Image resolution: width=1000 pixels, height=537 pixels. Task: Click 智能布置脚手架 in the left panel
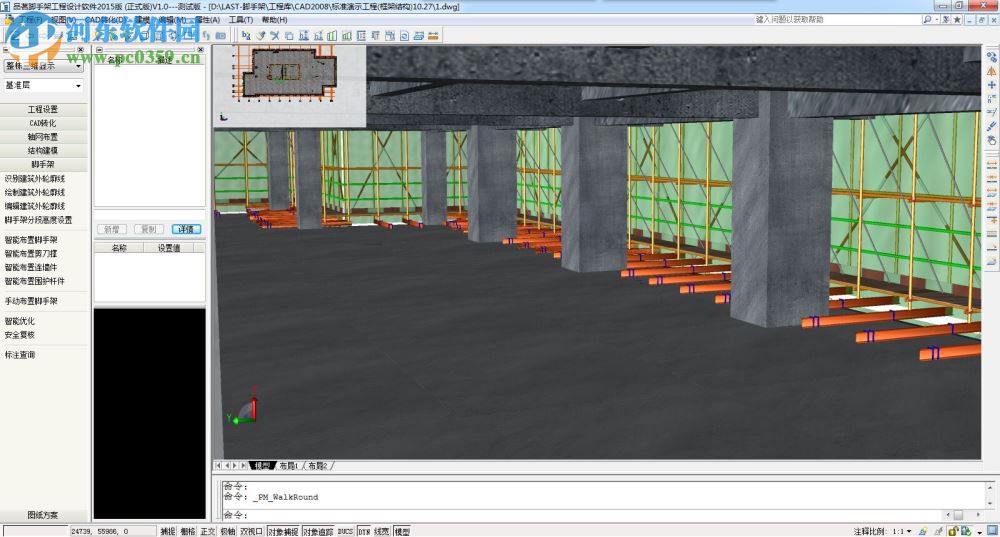[31, 240]
